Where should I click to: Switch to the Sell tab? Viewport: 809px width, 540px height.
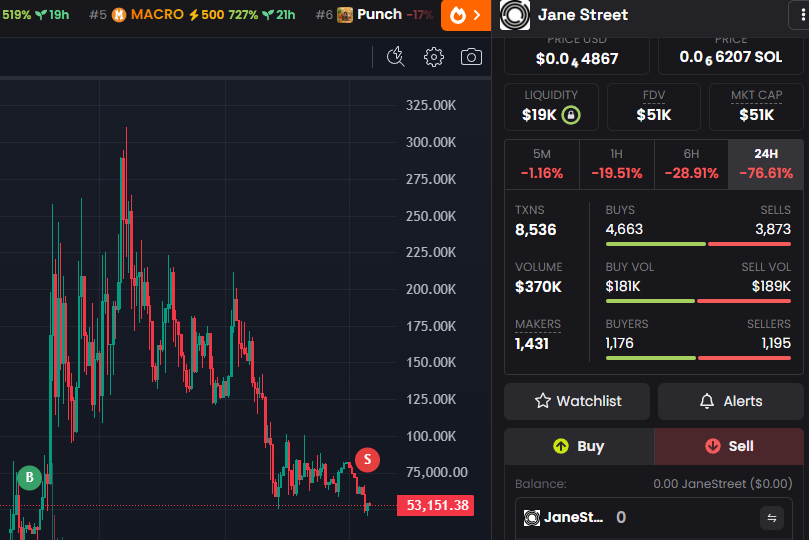pos(729,446)
